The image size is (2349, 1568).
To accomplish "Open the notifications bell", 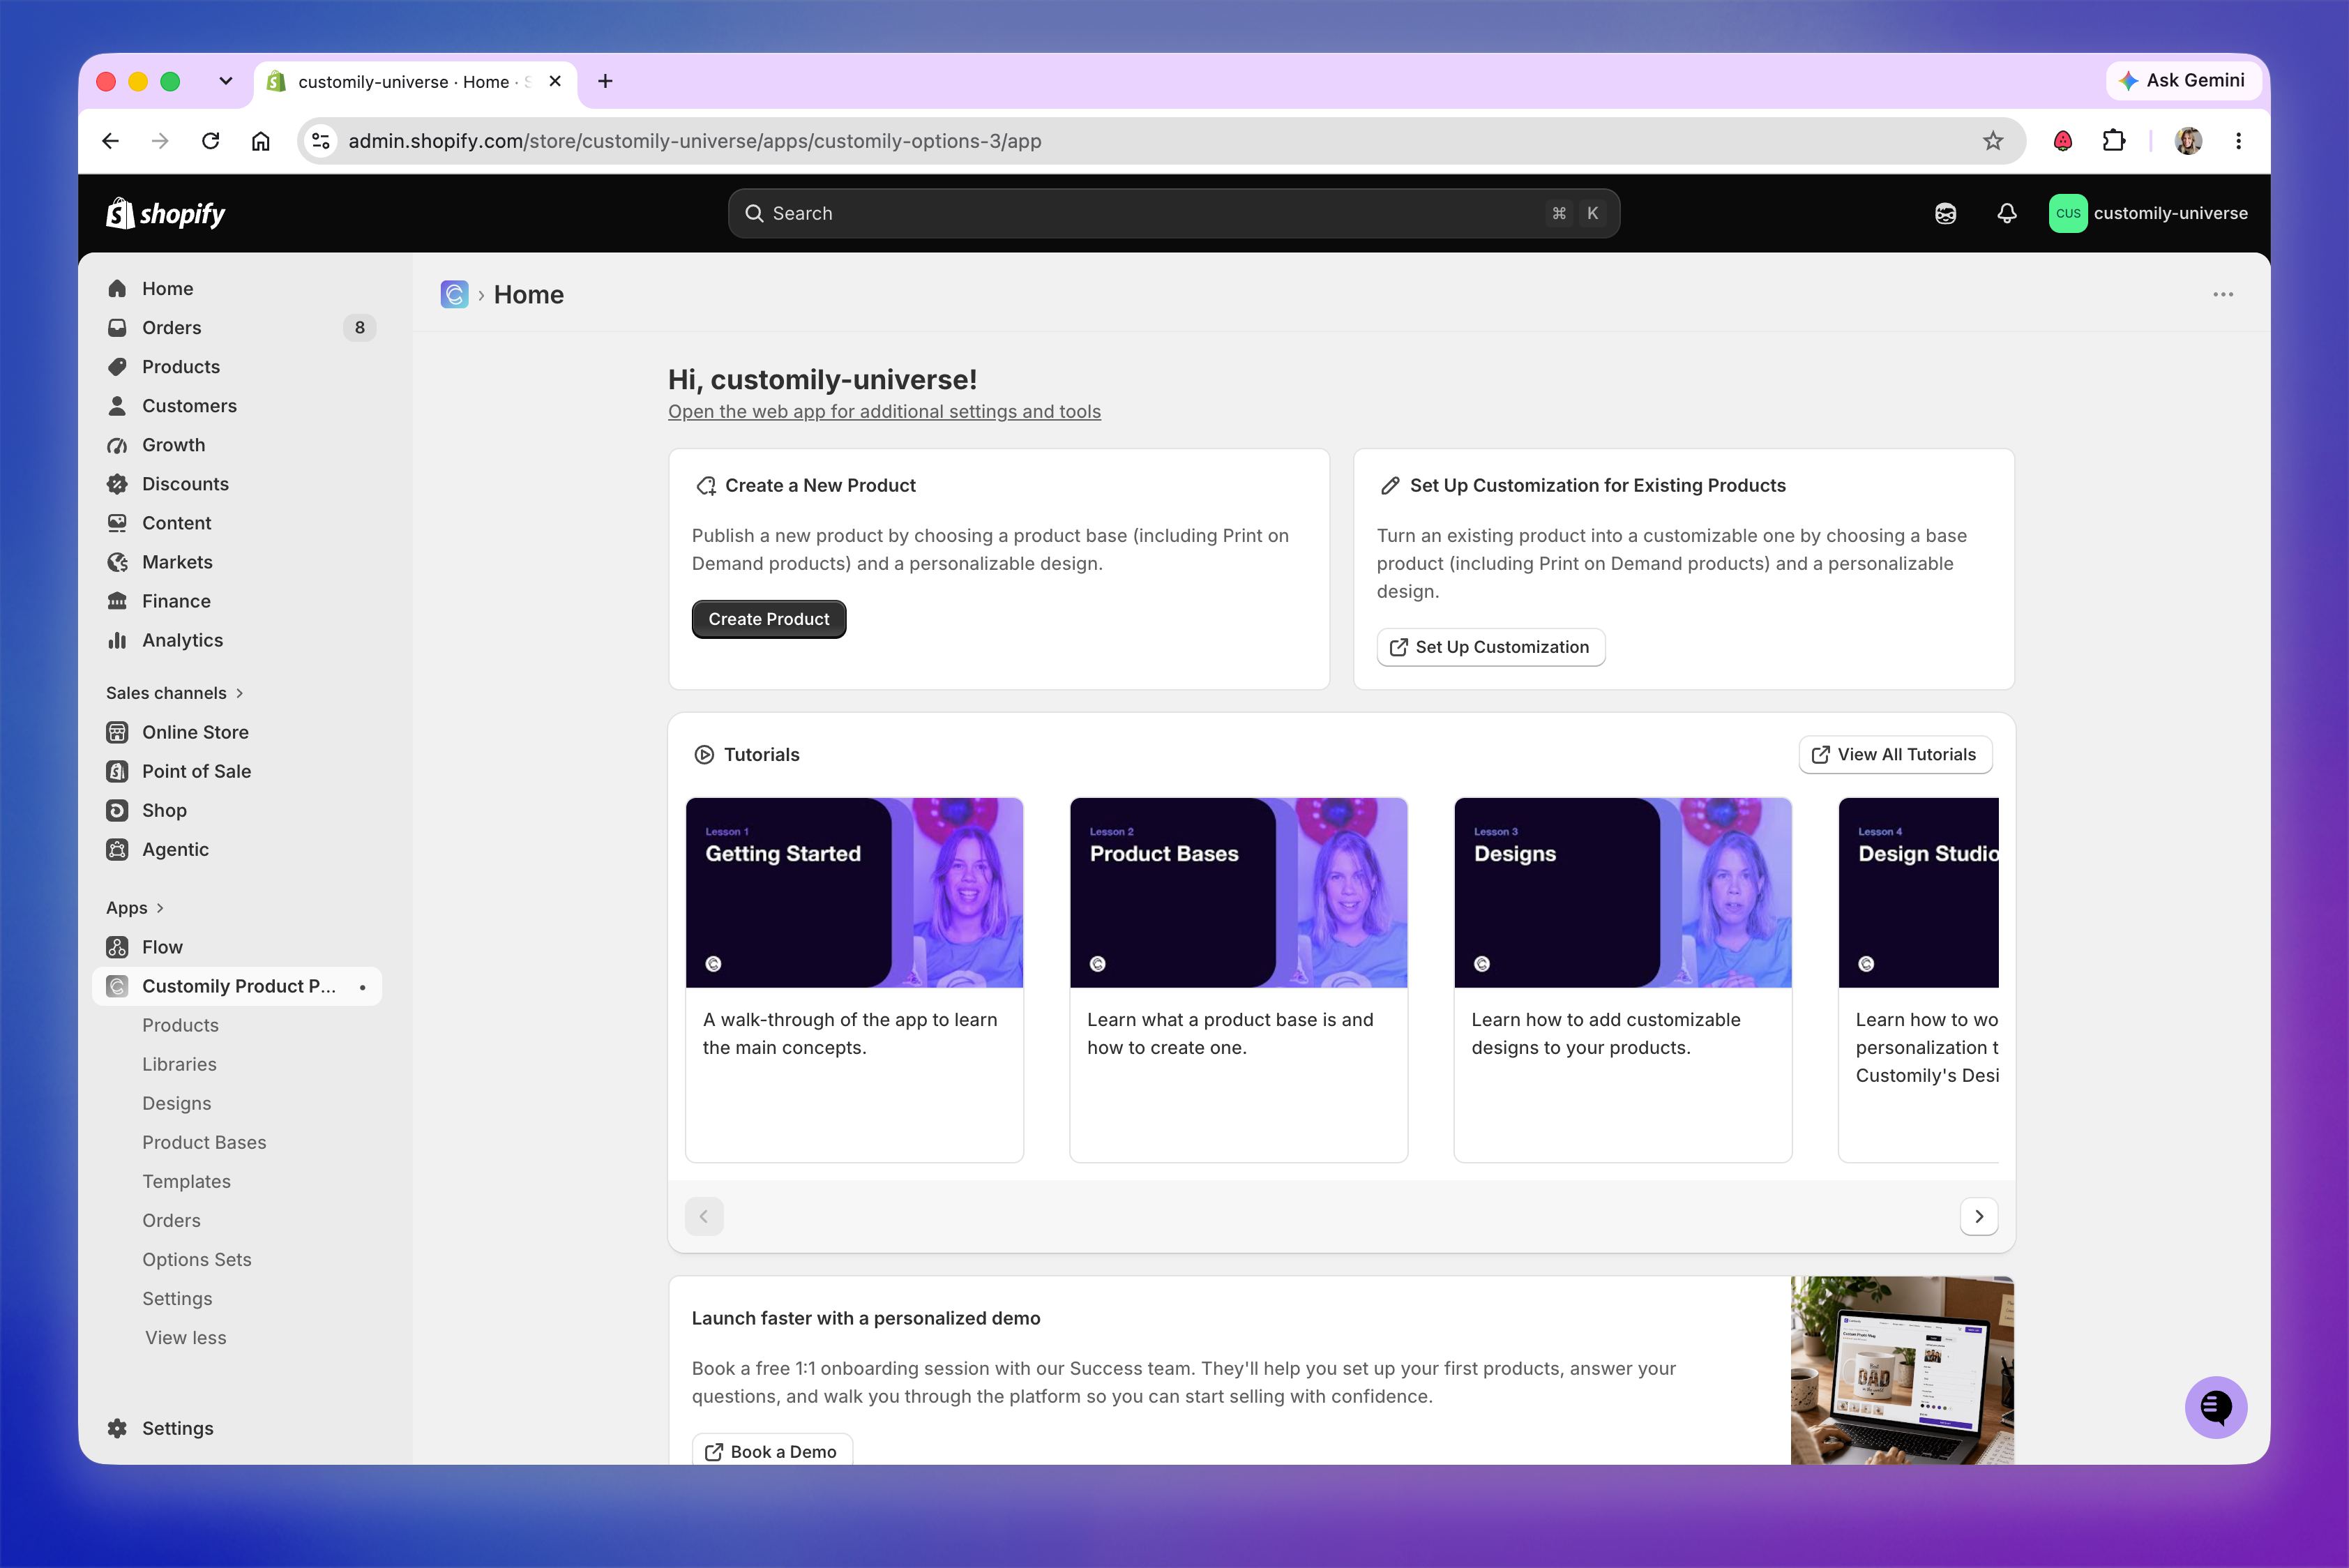I will [2006, 213].
